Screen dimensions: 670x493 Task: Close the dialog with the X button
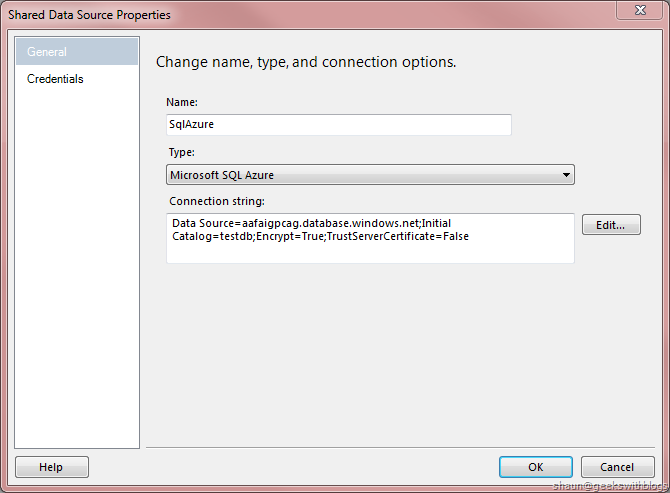point(640,10)
